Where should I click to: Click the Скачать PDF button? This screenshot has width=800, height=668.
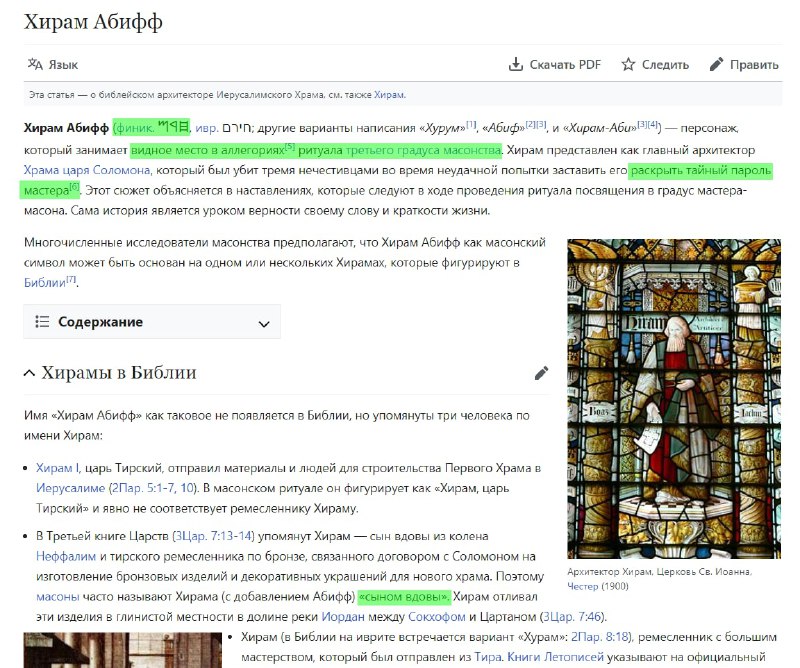pyautogui.click(x=555, y=64)
